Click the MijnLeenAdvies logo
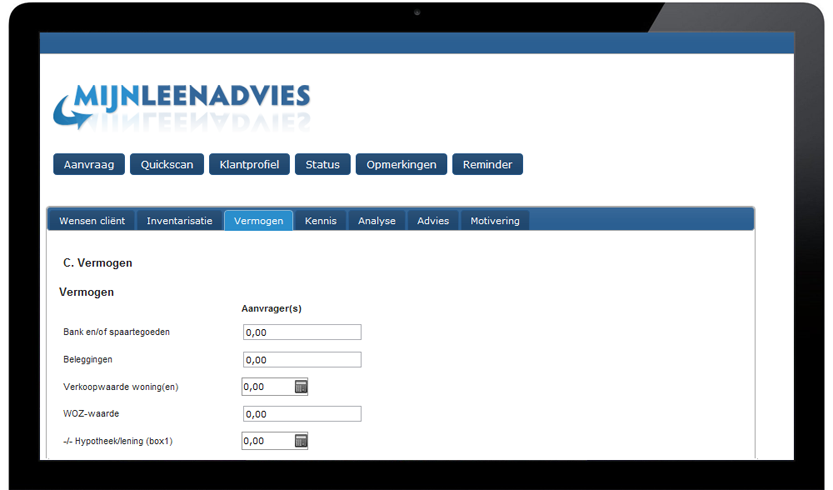The height and width of the screenshot is (490, 833). coord(181,104)
